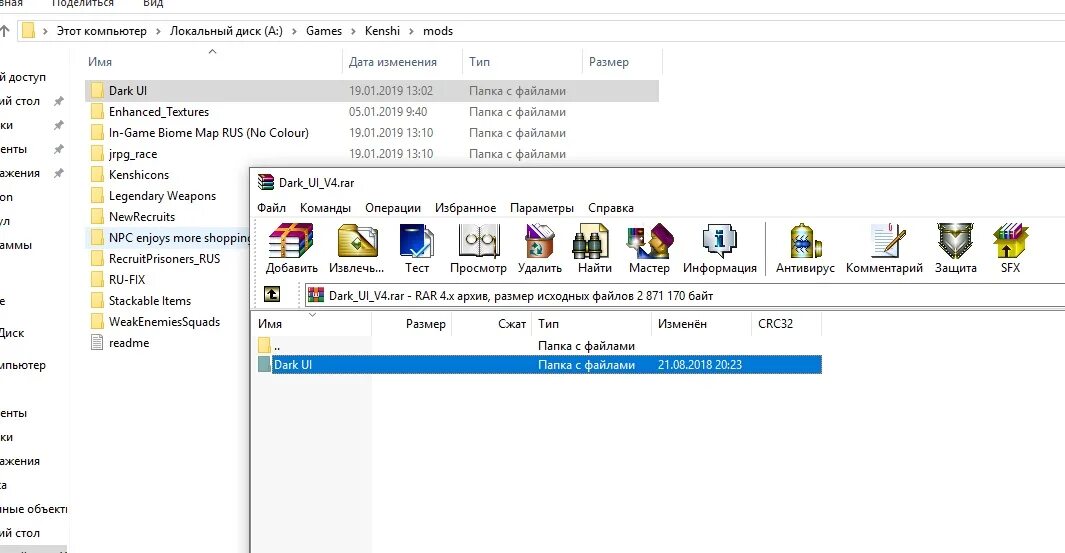Switch to the Поделиться ribbon tab
Viewport: 1065px width, 553px height.
[x=83, y=3]
